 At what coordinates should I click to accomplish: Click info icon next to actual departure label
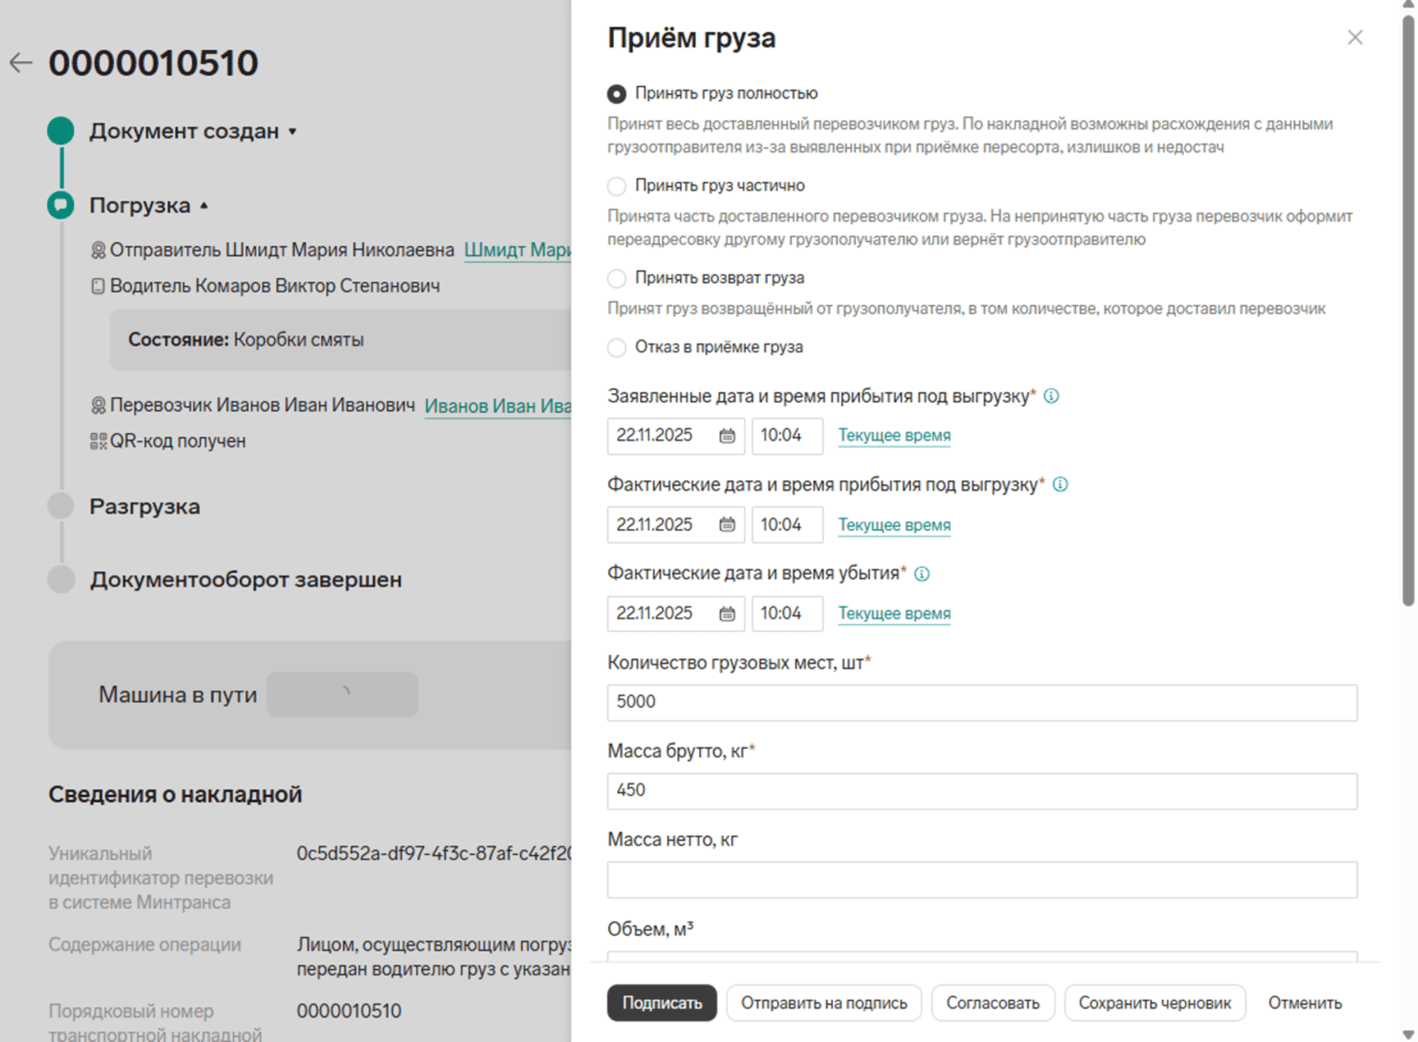922,574
